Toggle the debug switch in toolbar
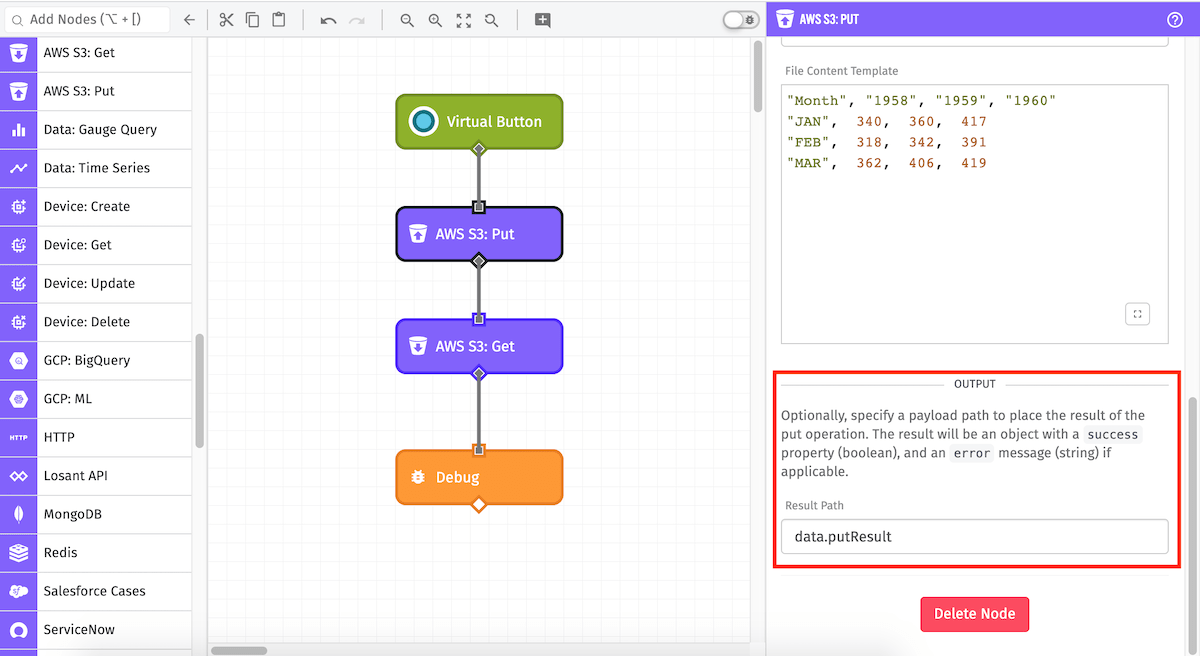 [x=741, y=20]
